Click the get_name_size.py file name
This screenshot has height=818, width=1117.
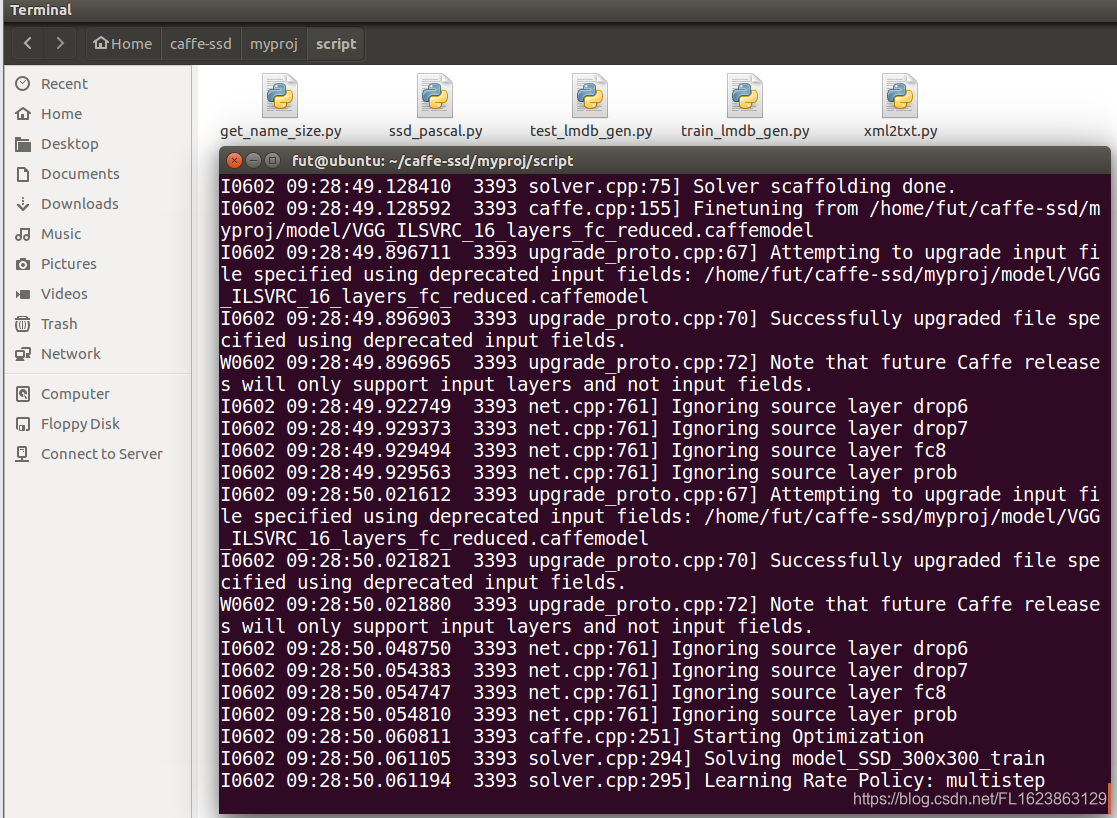point(281,131)
